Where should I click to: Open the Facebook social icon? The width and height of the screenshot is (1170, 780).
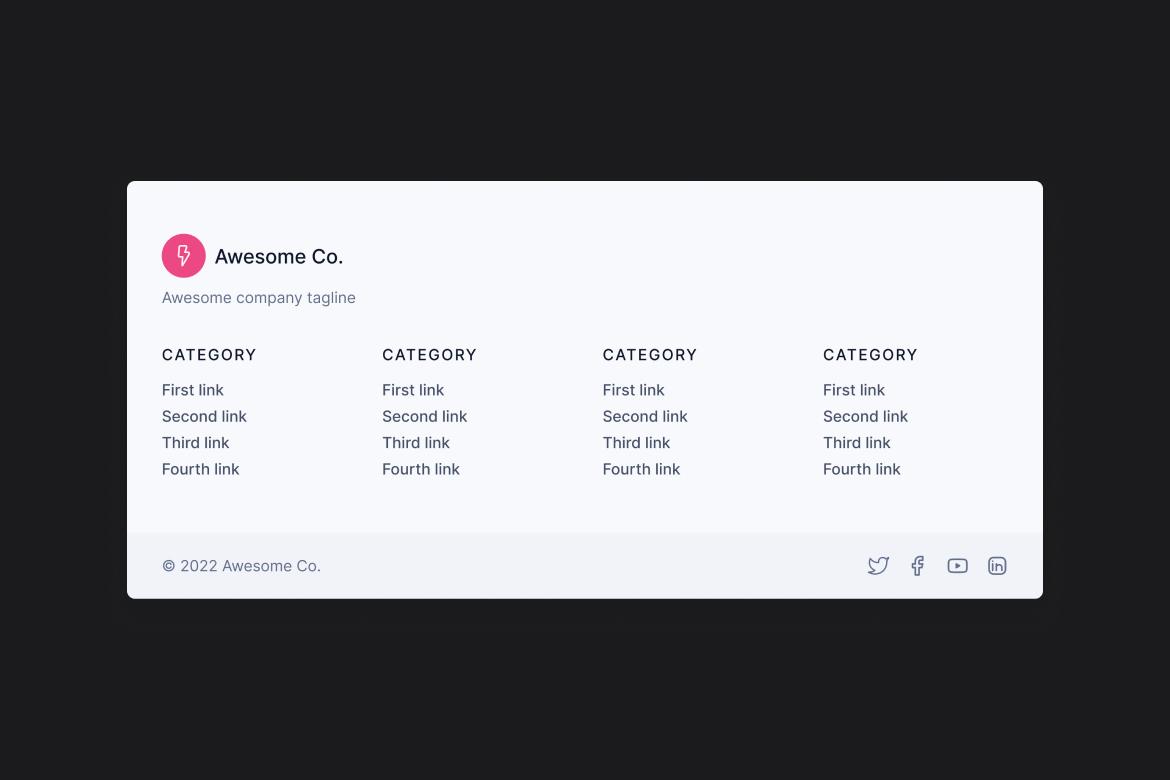(x=917, y=565)
